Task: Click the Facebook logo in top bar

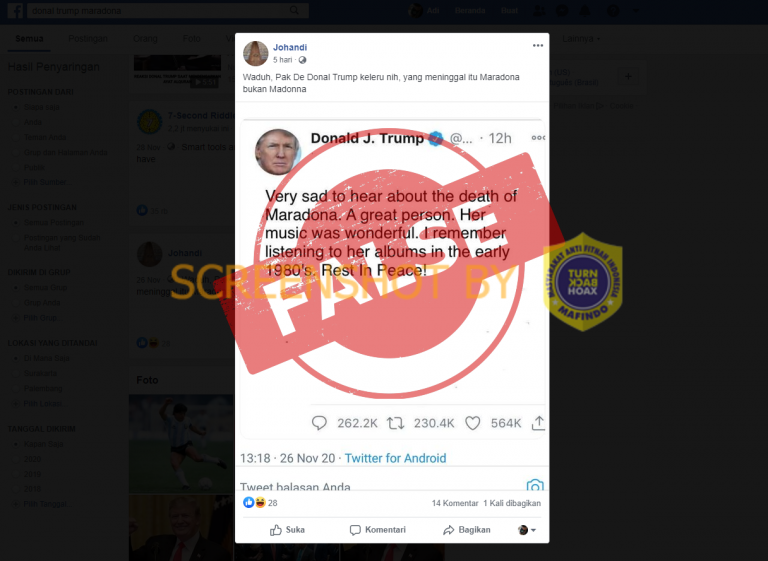Action: pyautogui.click(x=15, y=10)
